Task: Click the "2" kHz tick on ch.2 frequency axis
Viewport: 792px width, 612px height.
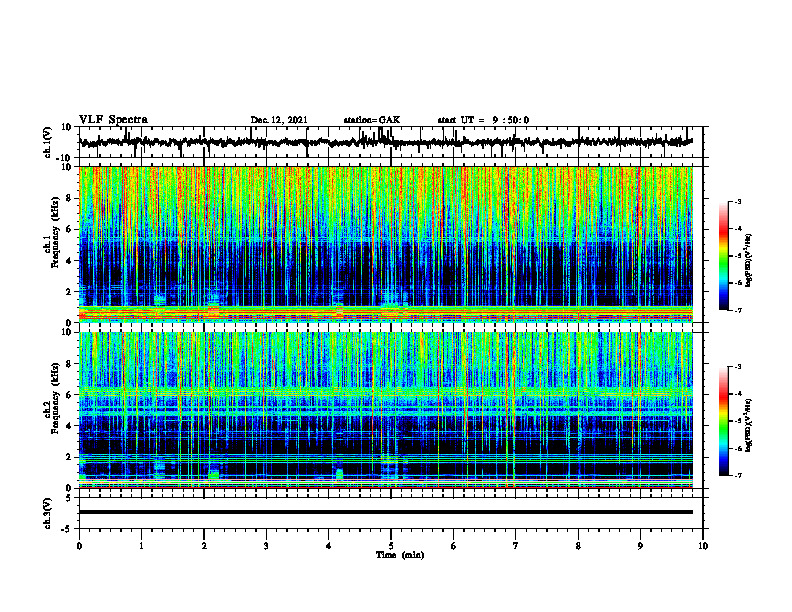Action: (69, 457)
